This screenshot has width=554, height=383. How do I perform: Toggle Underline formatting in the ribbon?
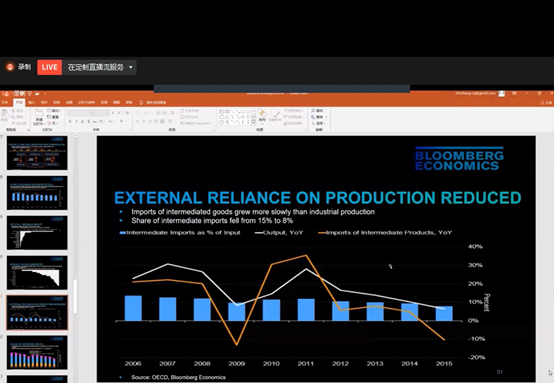pos(82,122)
